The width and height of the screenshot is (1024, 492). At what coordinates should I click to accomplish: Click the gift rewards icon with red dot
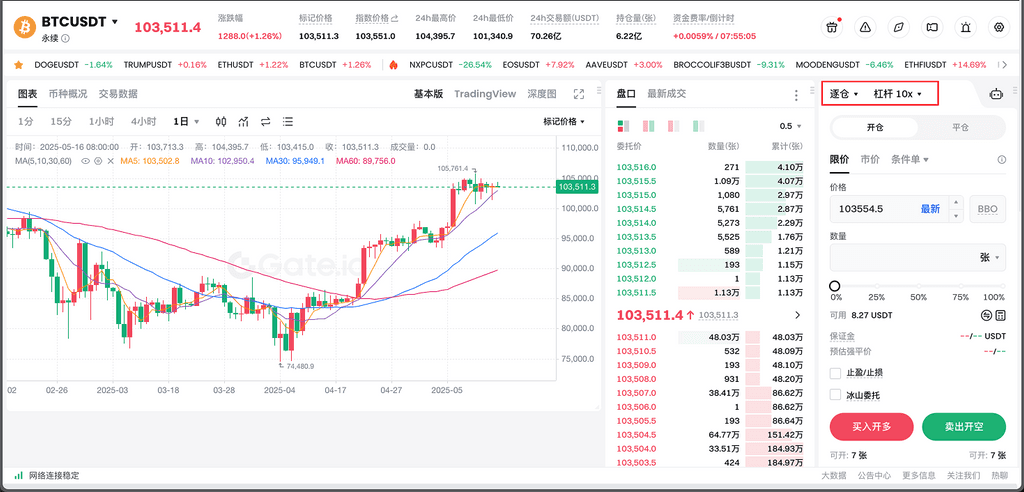pyautogui.click(x=832, y=27)
